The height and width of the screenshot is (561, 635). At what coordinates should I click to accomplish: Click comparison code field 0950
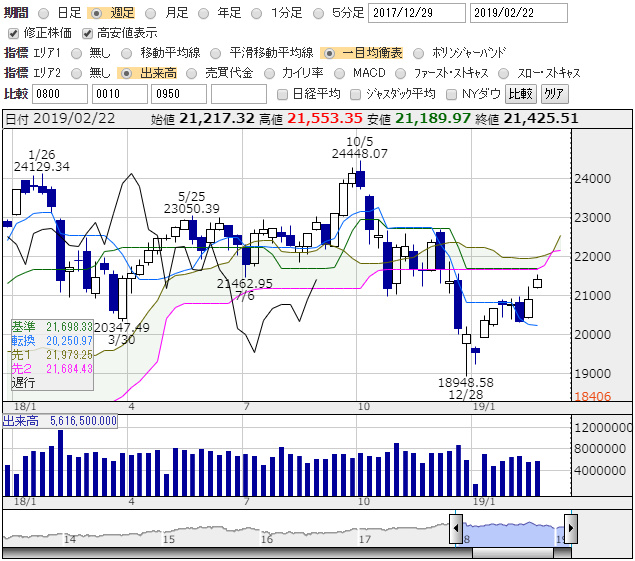[179, 94]
